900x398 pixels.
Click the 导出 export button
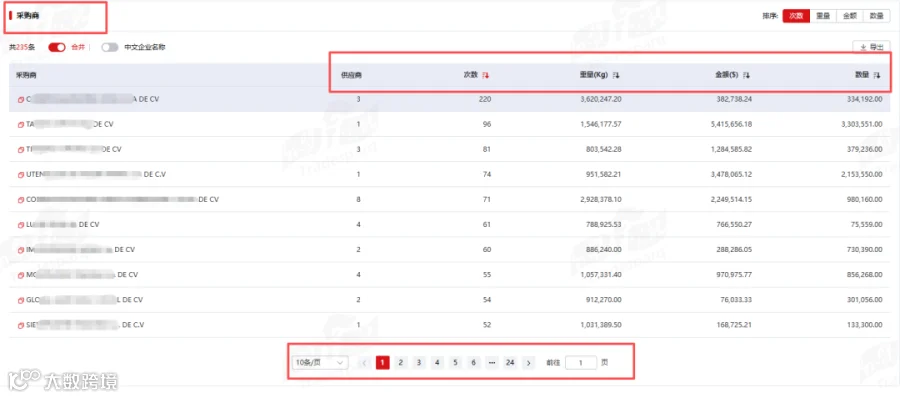click(x=871, y=48)
